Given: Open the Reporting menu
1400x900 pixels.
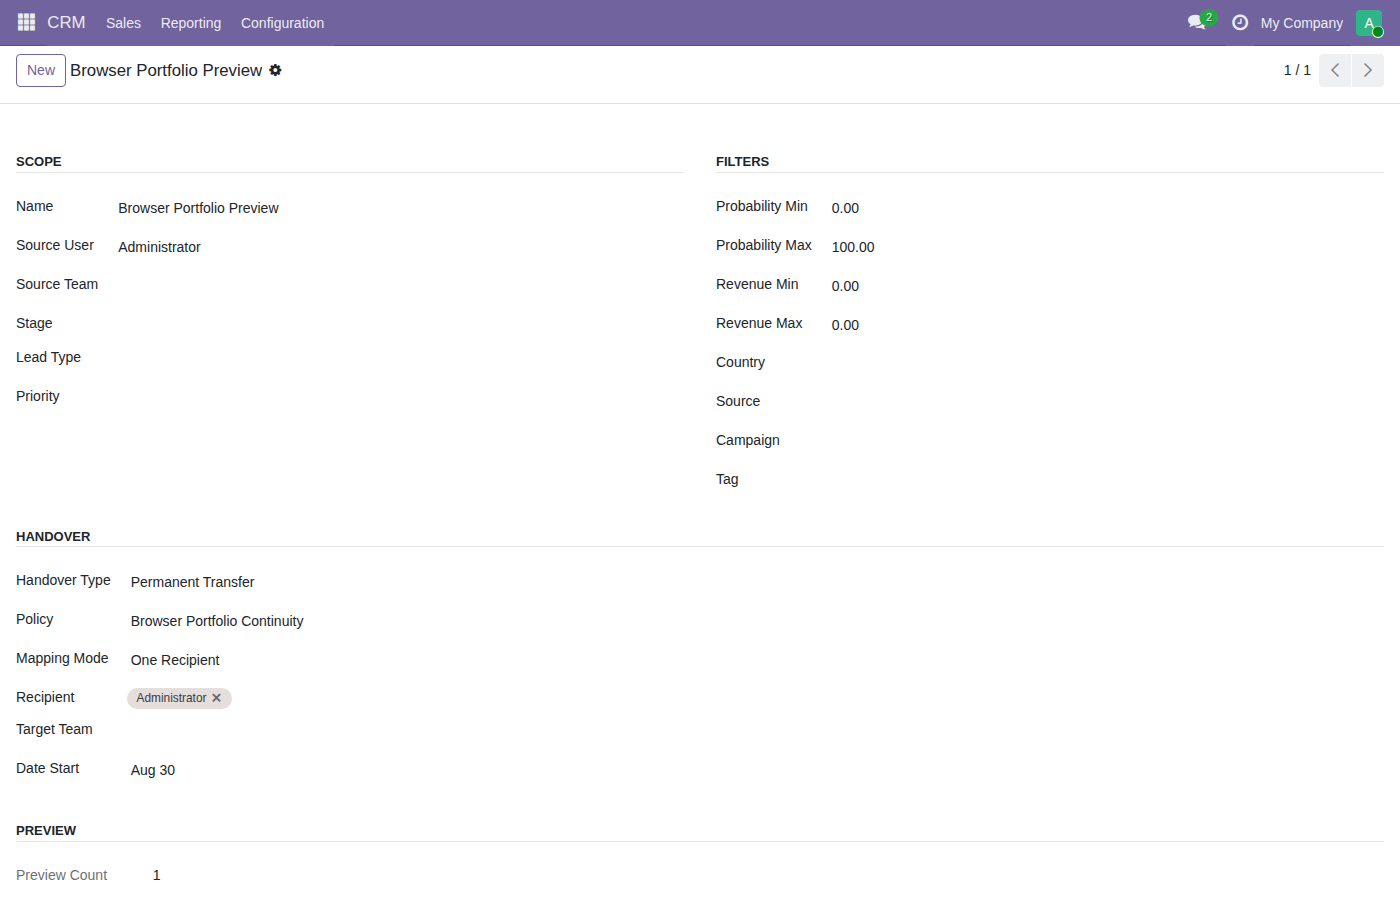Looking at the screenshot, I should (190, 22).
